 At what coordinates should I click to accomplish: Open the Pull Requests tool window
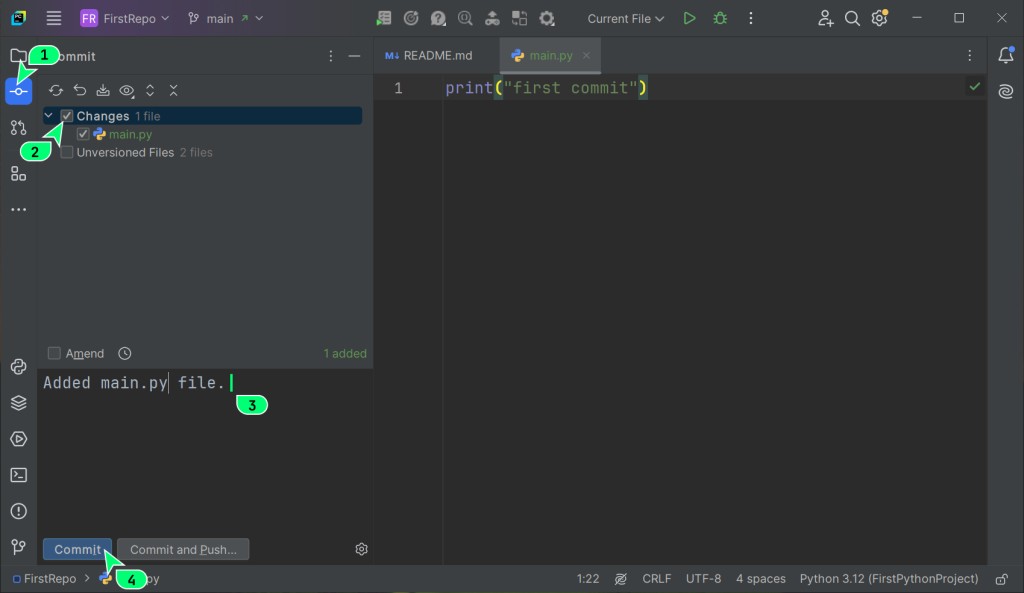coord(18,128)
